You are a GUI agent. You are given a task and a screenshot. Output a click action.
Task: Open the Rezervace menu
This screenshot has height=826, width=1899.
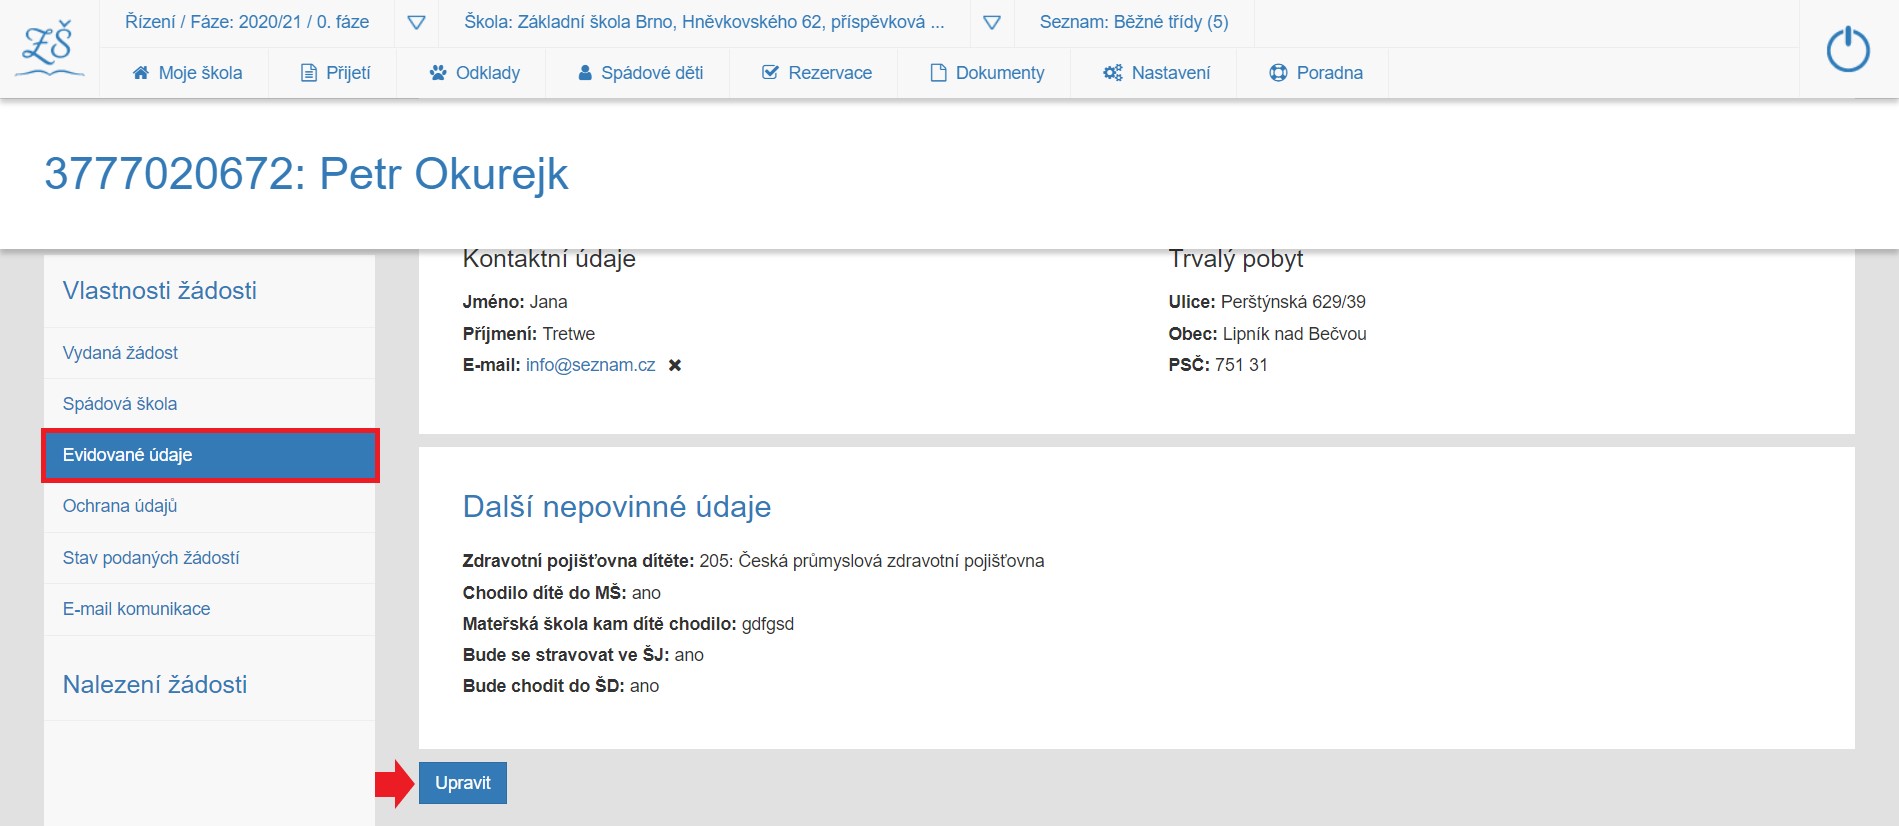[x=817, y=72]
